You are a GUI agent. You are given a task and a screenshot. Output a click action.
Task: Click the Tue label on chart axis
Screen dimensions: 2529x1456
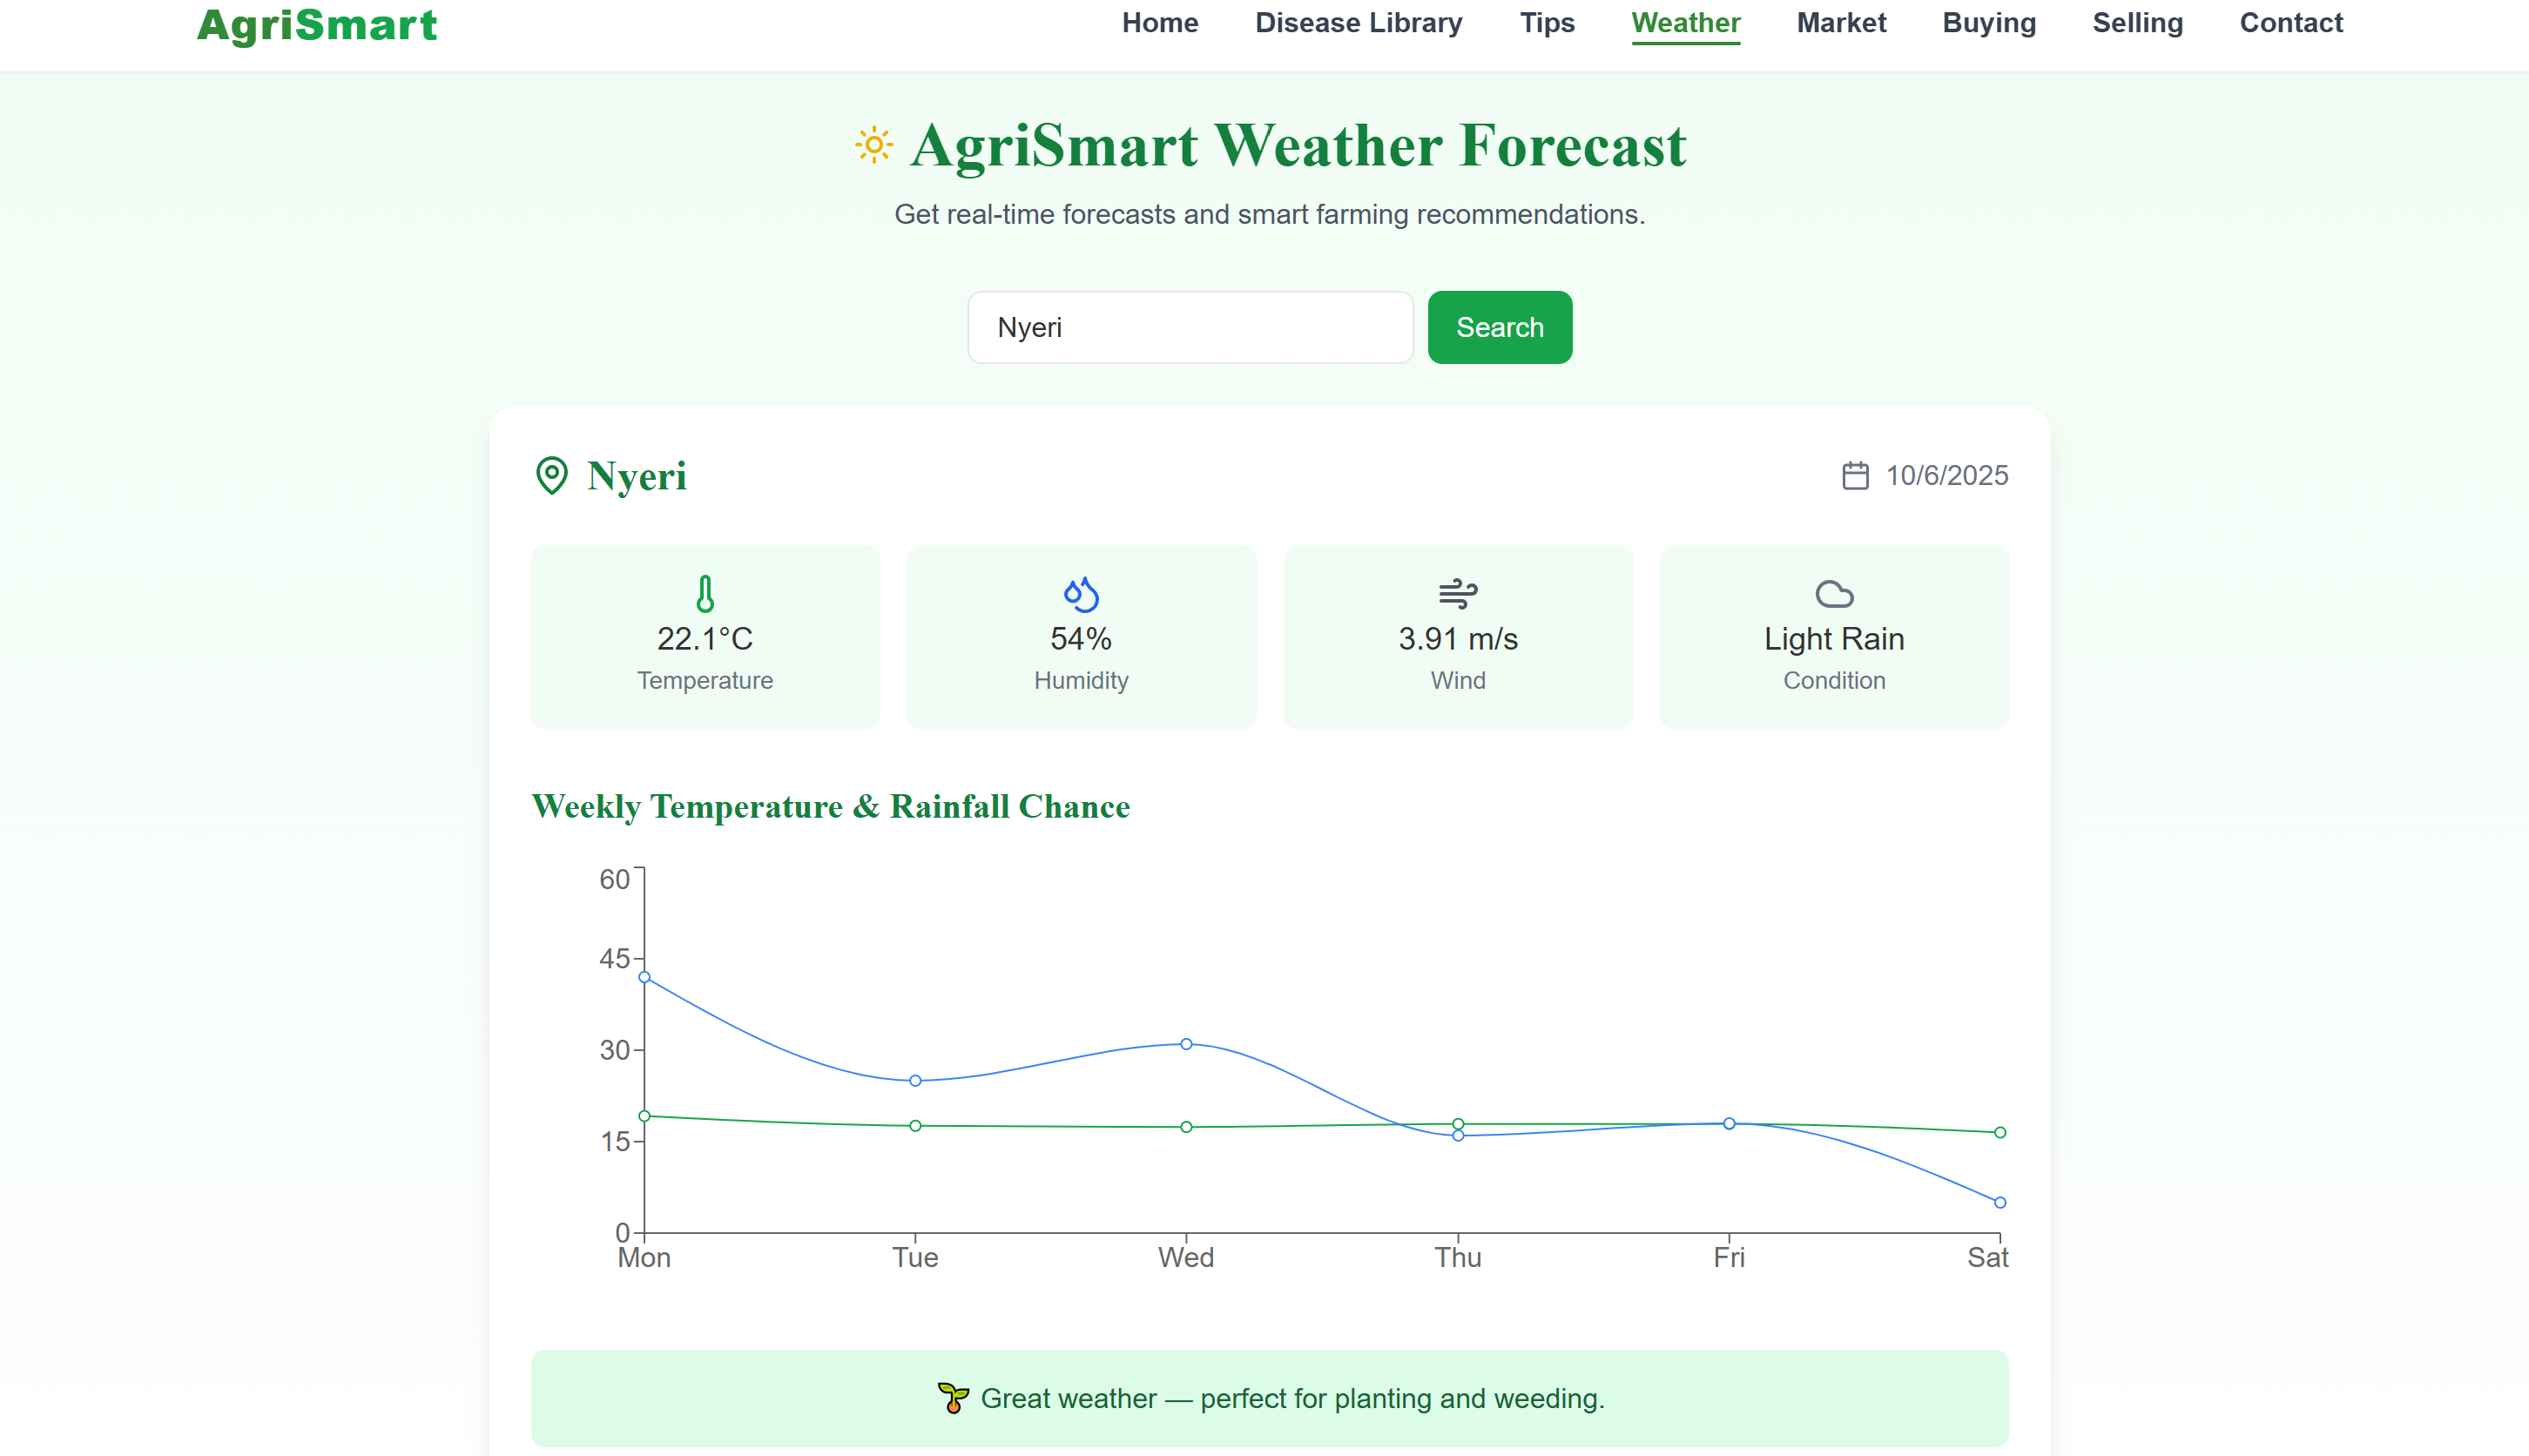point(915,1258)
